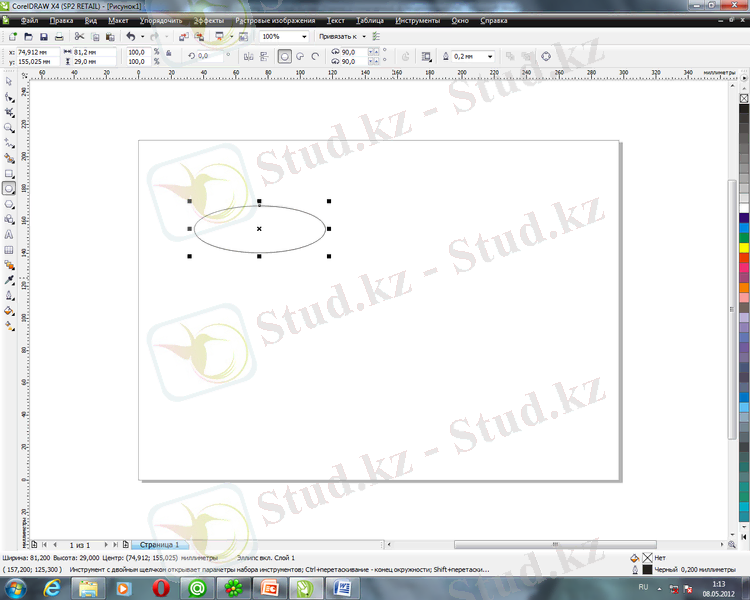Select the Eyedropper tool
Image resolution: width=750 pixels, height=600 pixels.
click(9, 280)
